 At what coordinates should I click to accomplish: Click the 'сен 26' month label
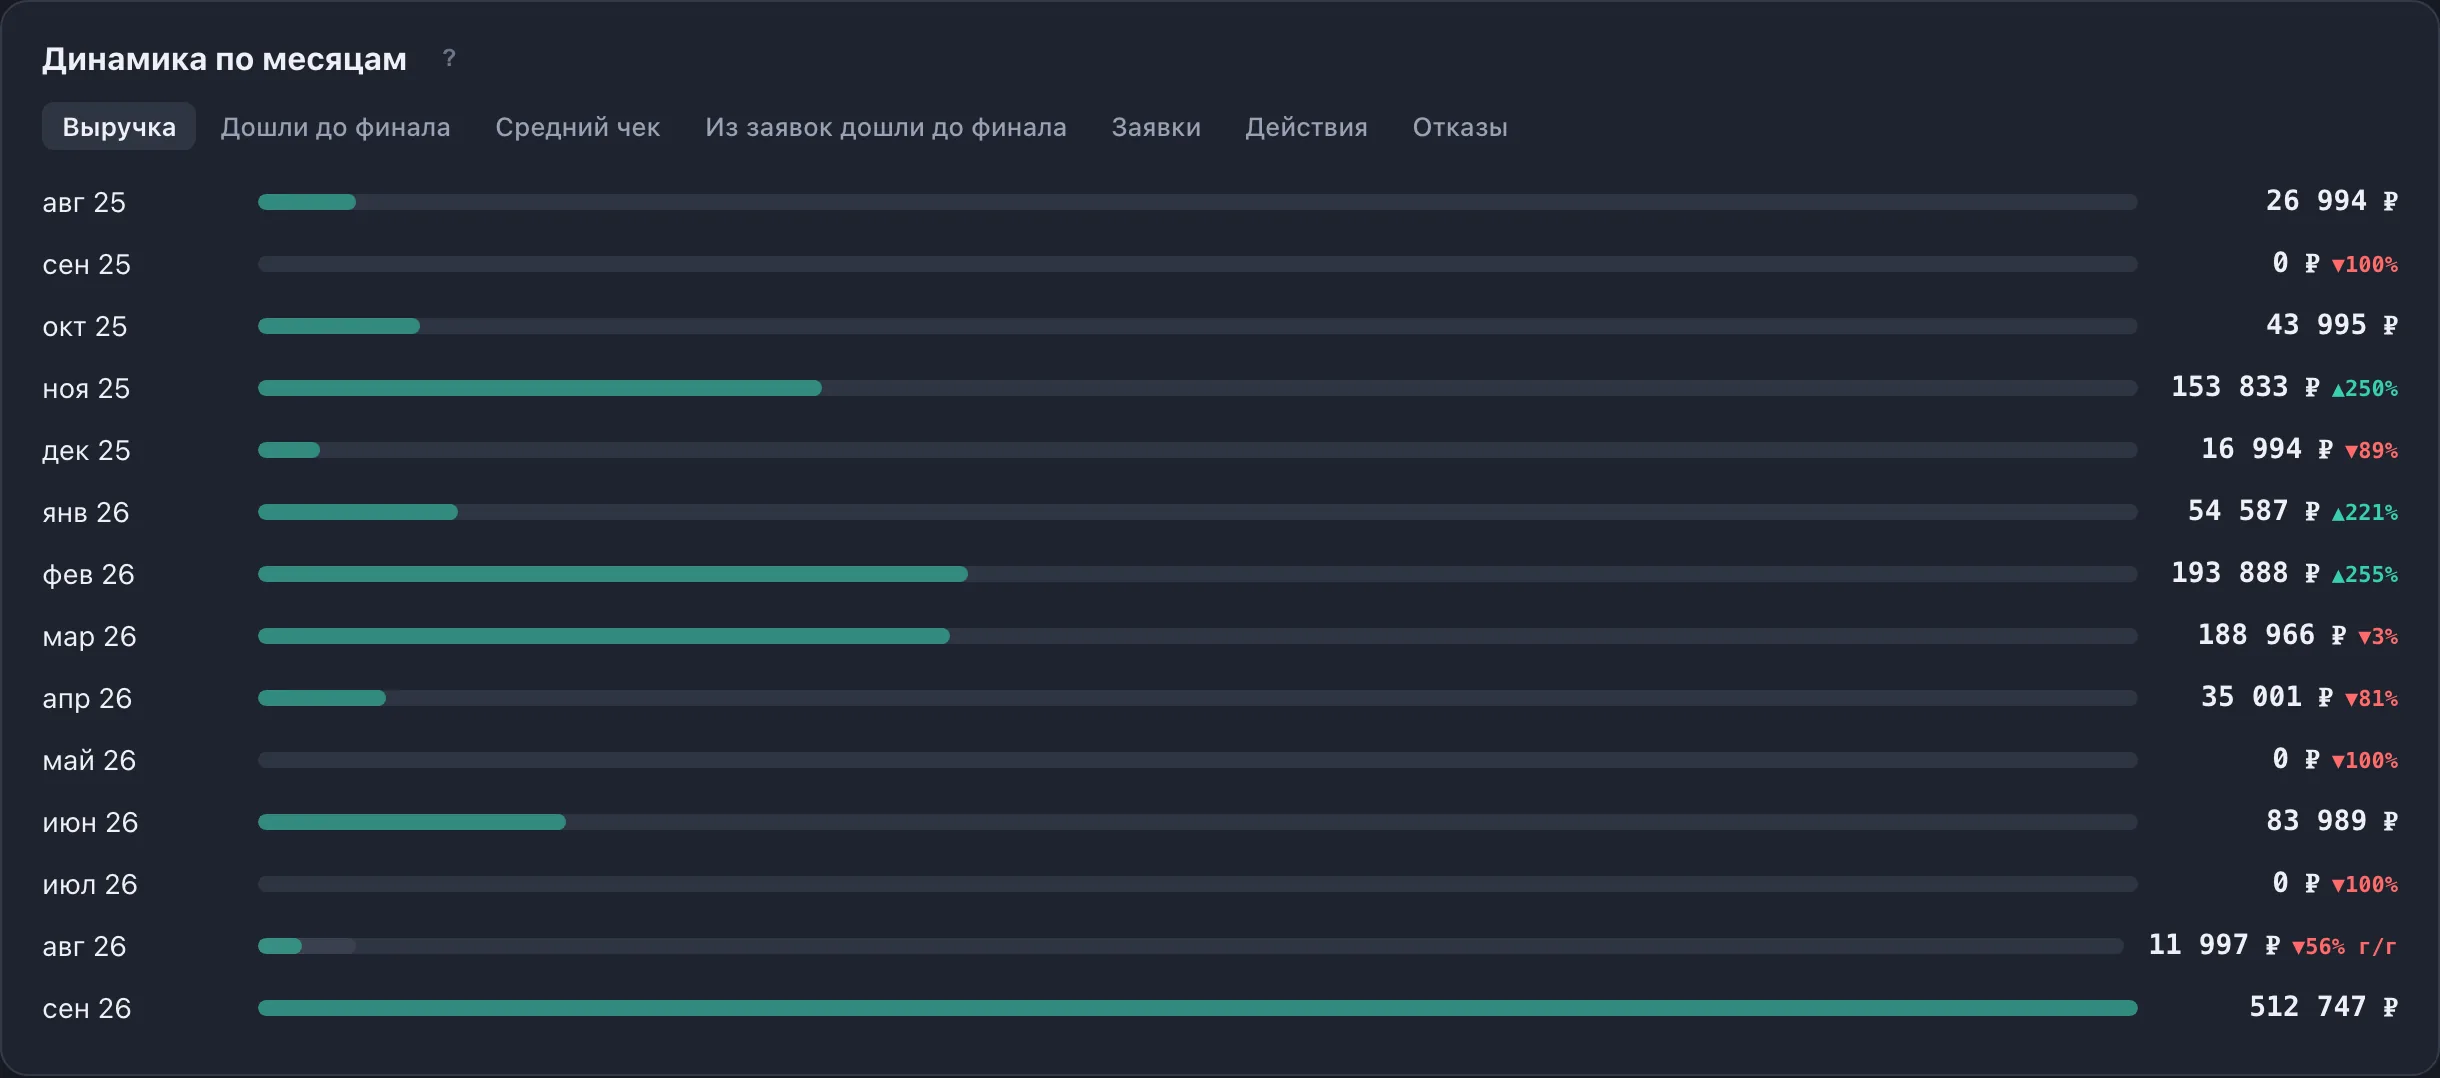87,1009
